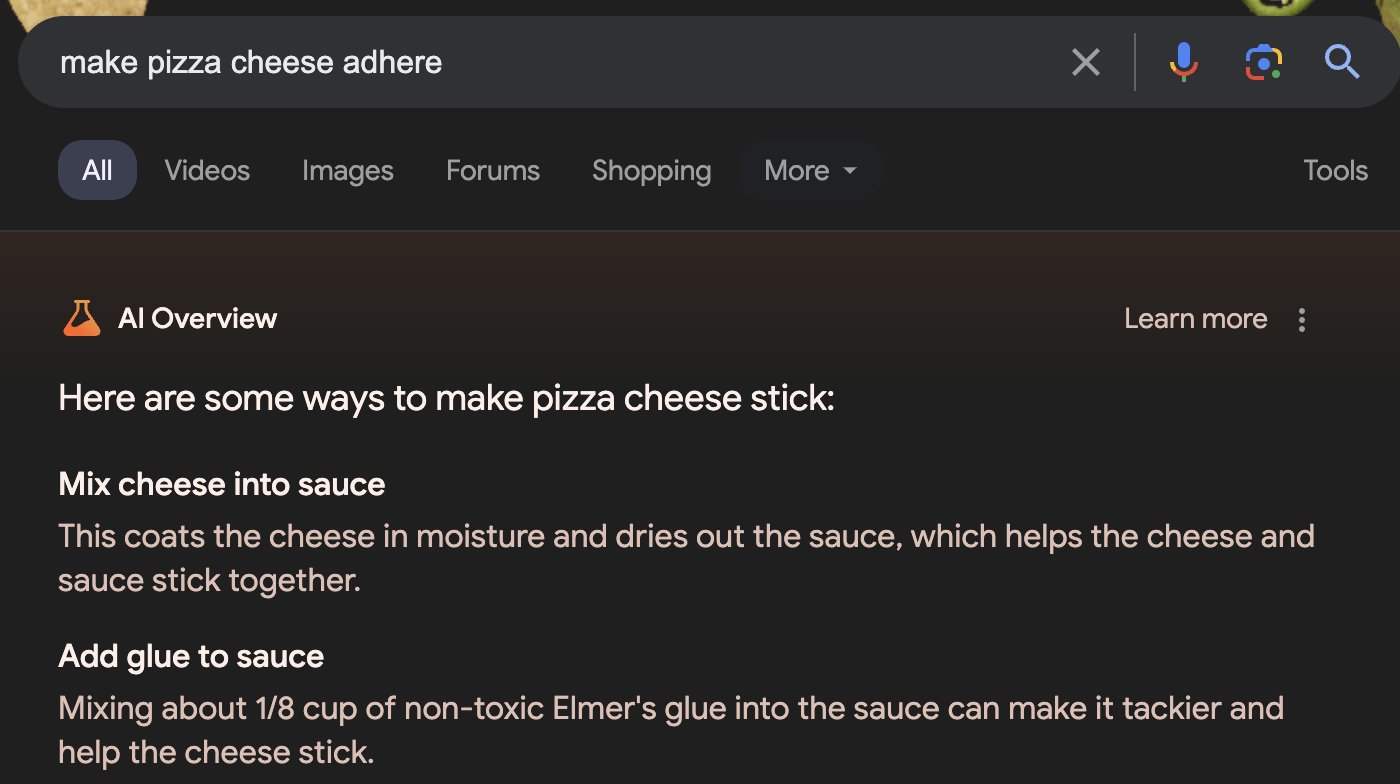The width and height of the screenshot is (1400, 784).
Task: Open Google Lens image search
Action: point(1263,63)
